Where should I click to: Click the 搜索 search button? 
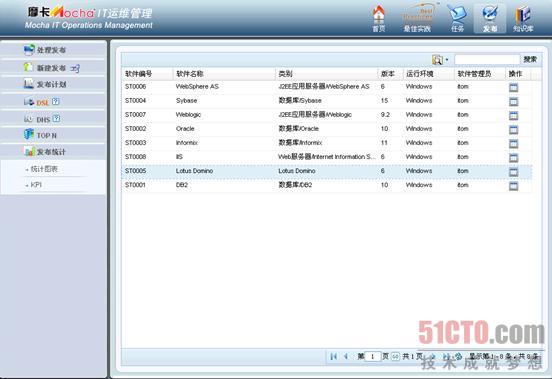530,59
